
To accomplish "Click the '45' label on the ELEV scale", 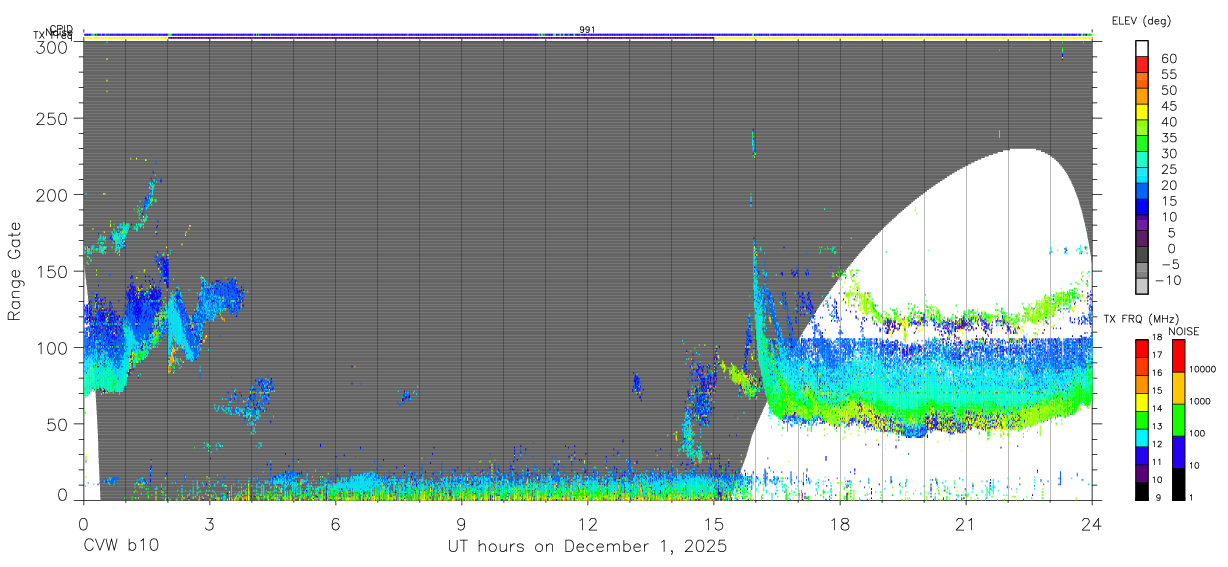I will point(1168,106).
